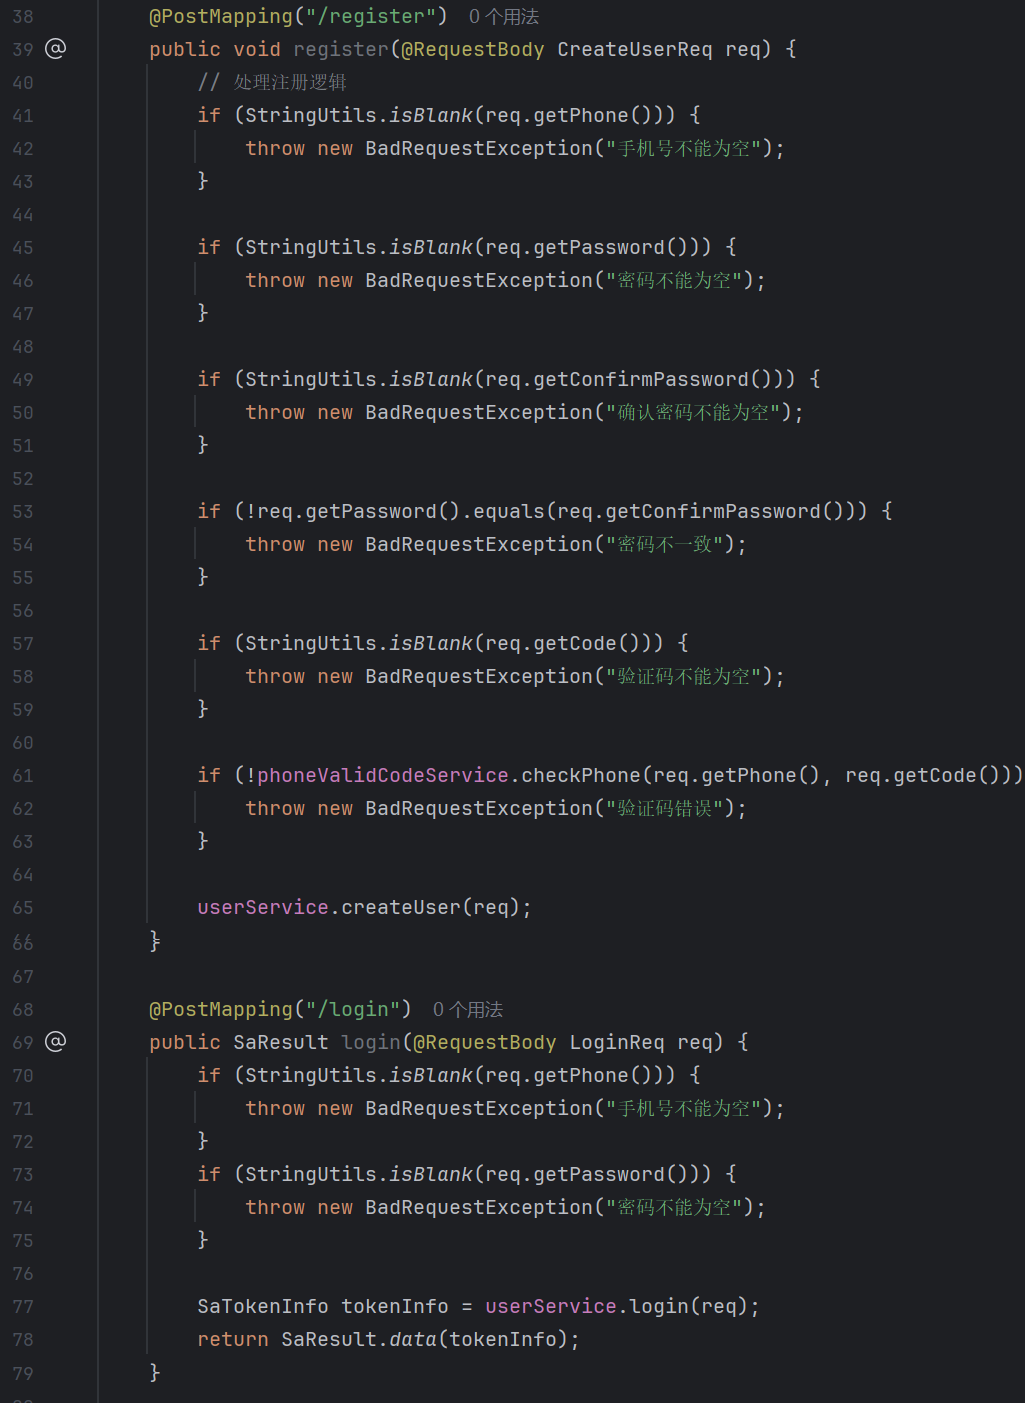Image resolution: width=1025 pixels, height=1403 pixels.
Task: Click isBlank call on line 45
Action: tap(431, 247)
